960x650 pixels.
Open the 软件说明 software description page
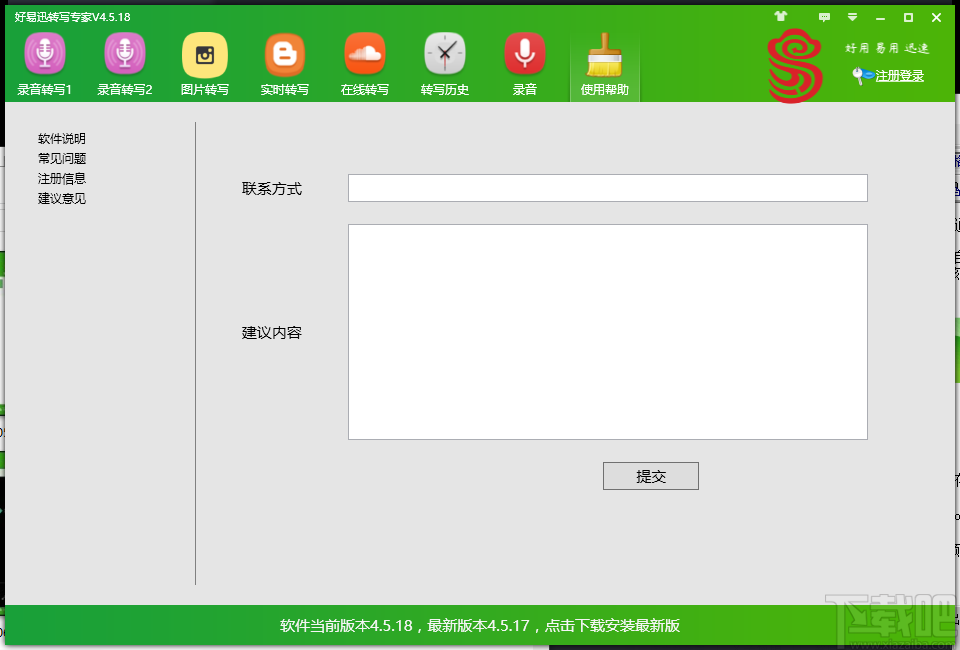tap(61, 138)
